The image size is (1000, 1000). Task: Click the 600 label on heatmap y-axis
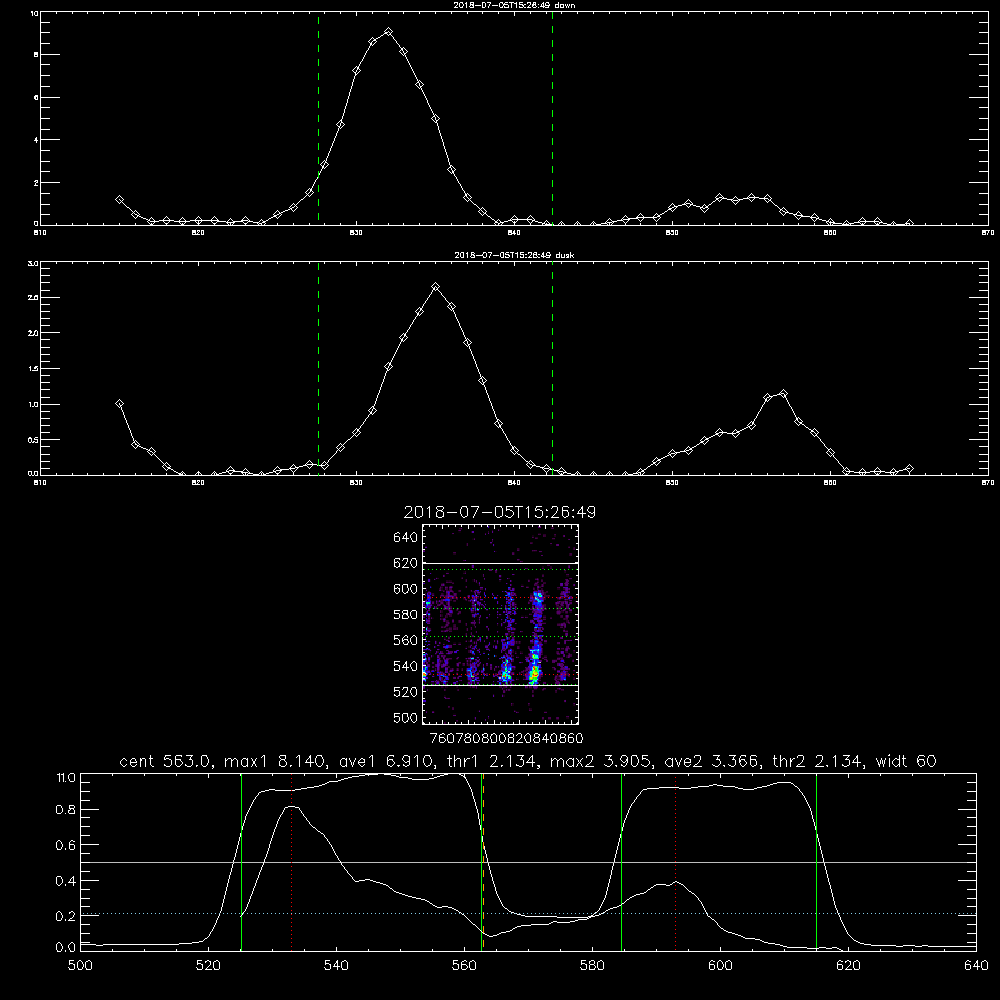(406, 589)
